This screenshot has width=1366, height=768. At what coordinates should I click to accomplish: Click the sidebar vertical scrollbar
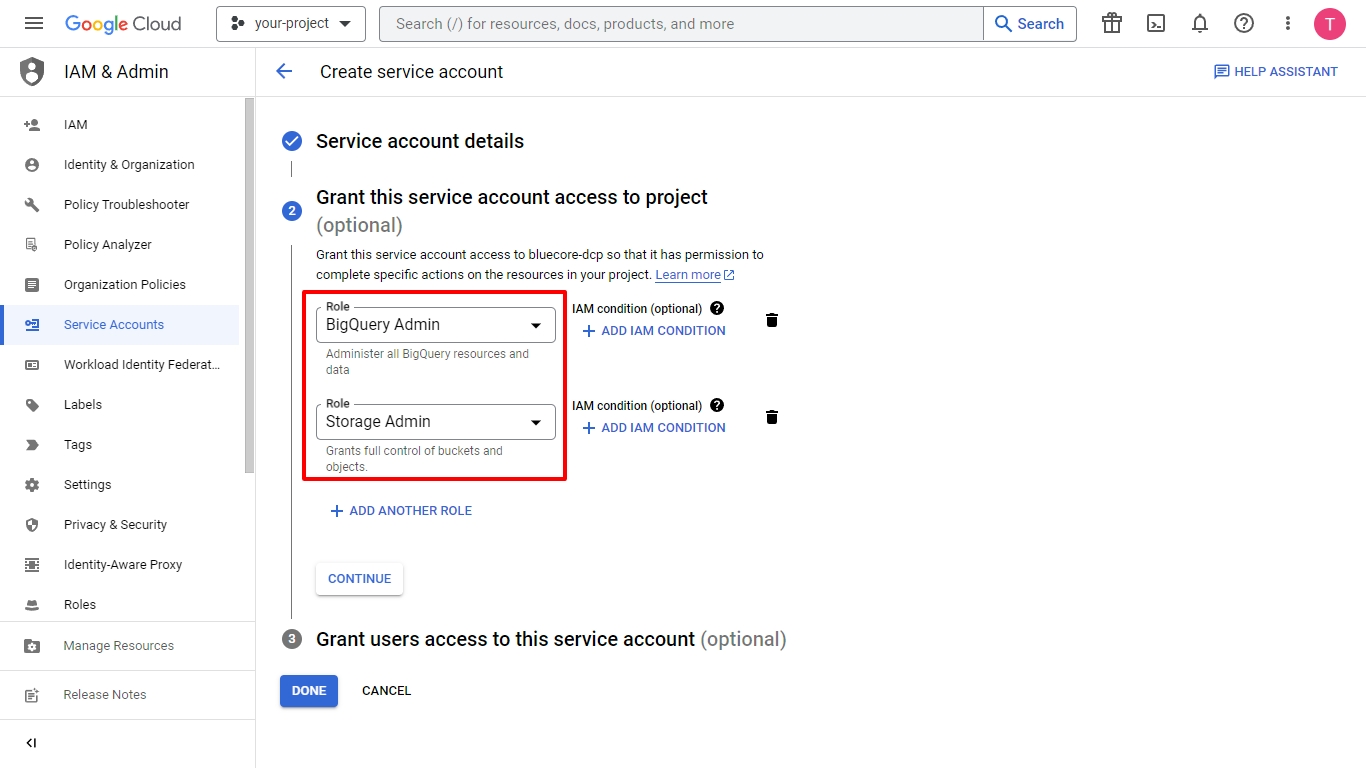249,285
